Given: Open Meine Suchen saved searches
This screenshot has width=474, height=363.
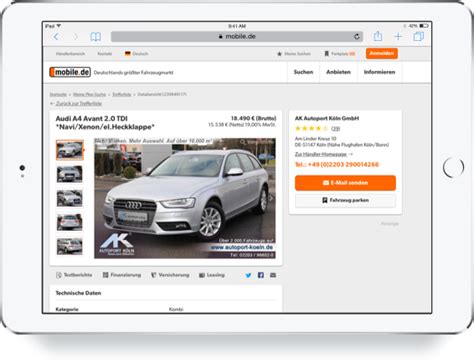Looking at the screenshot, I should click(x=294, y=54).
